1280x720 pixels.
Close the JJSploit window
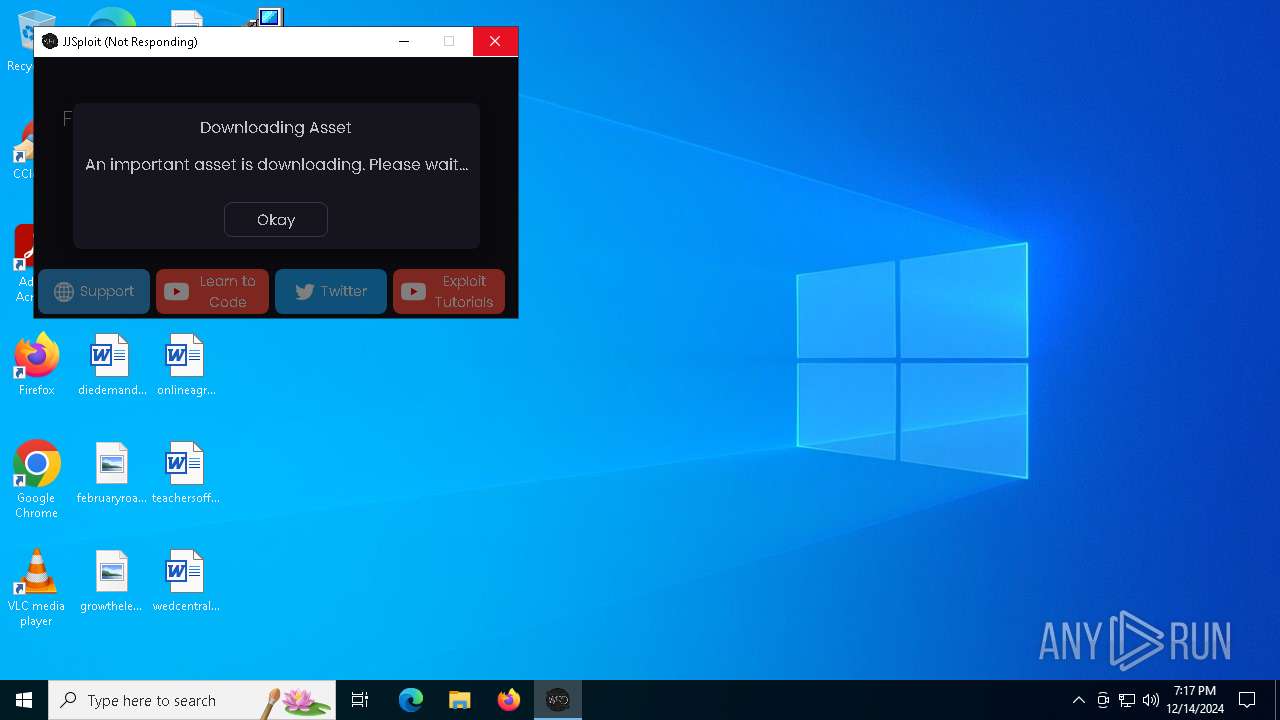pos(495,41)
